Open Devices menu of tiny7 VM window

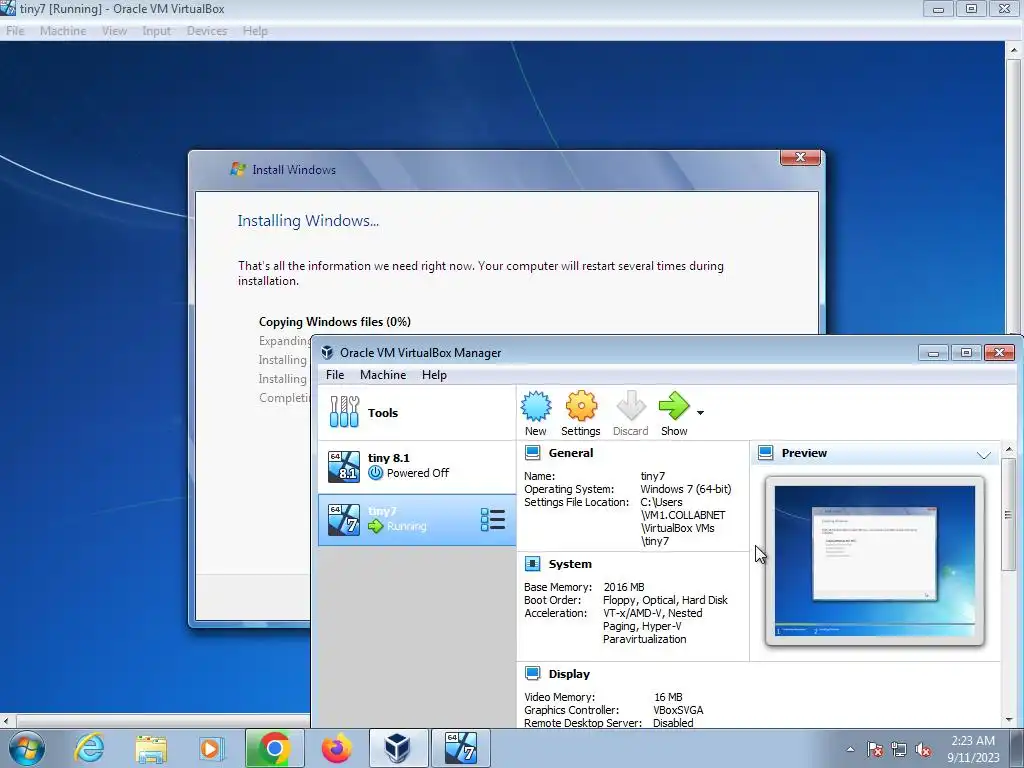pyautogui.click(x=207, y=31)
